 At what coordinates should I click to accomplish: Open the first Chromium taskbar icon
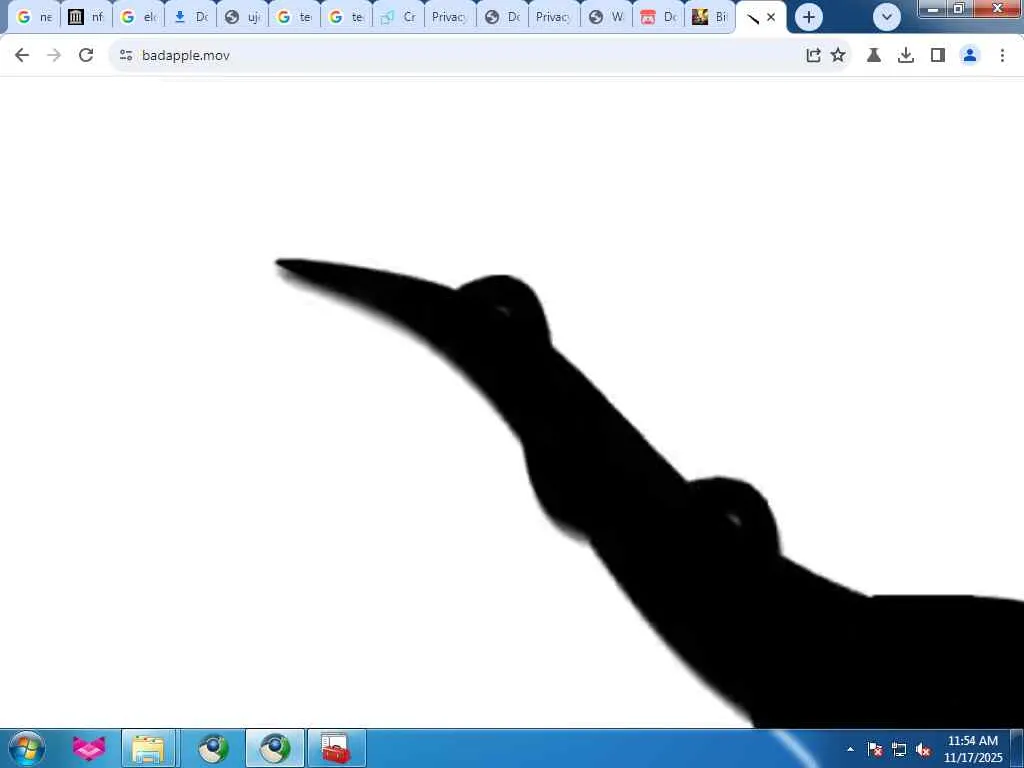(x=213, y=748)
